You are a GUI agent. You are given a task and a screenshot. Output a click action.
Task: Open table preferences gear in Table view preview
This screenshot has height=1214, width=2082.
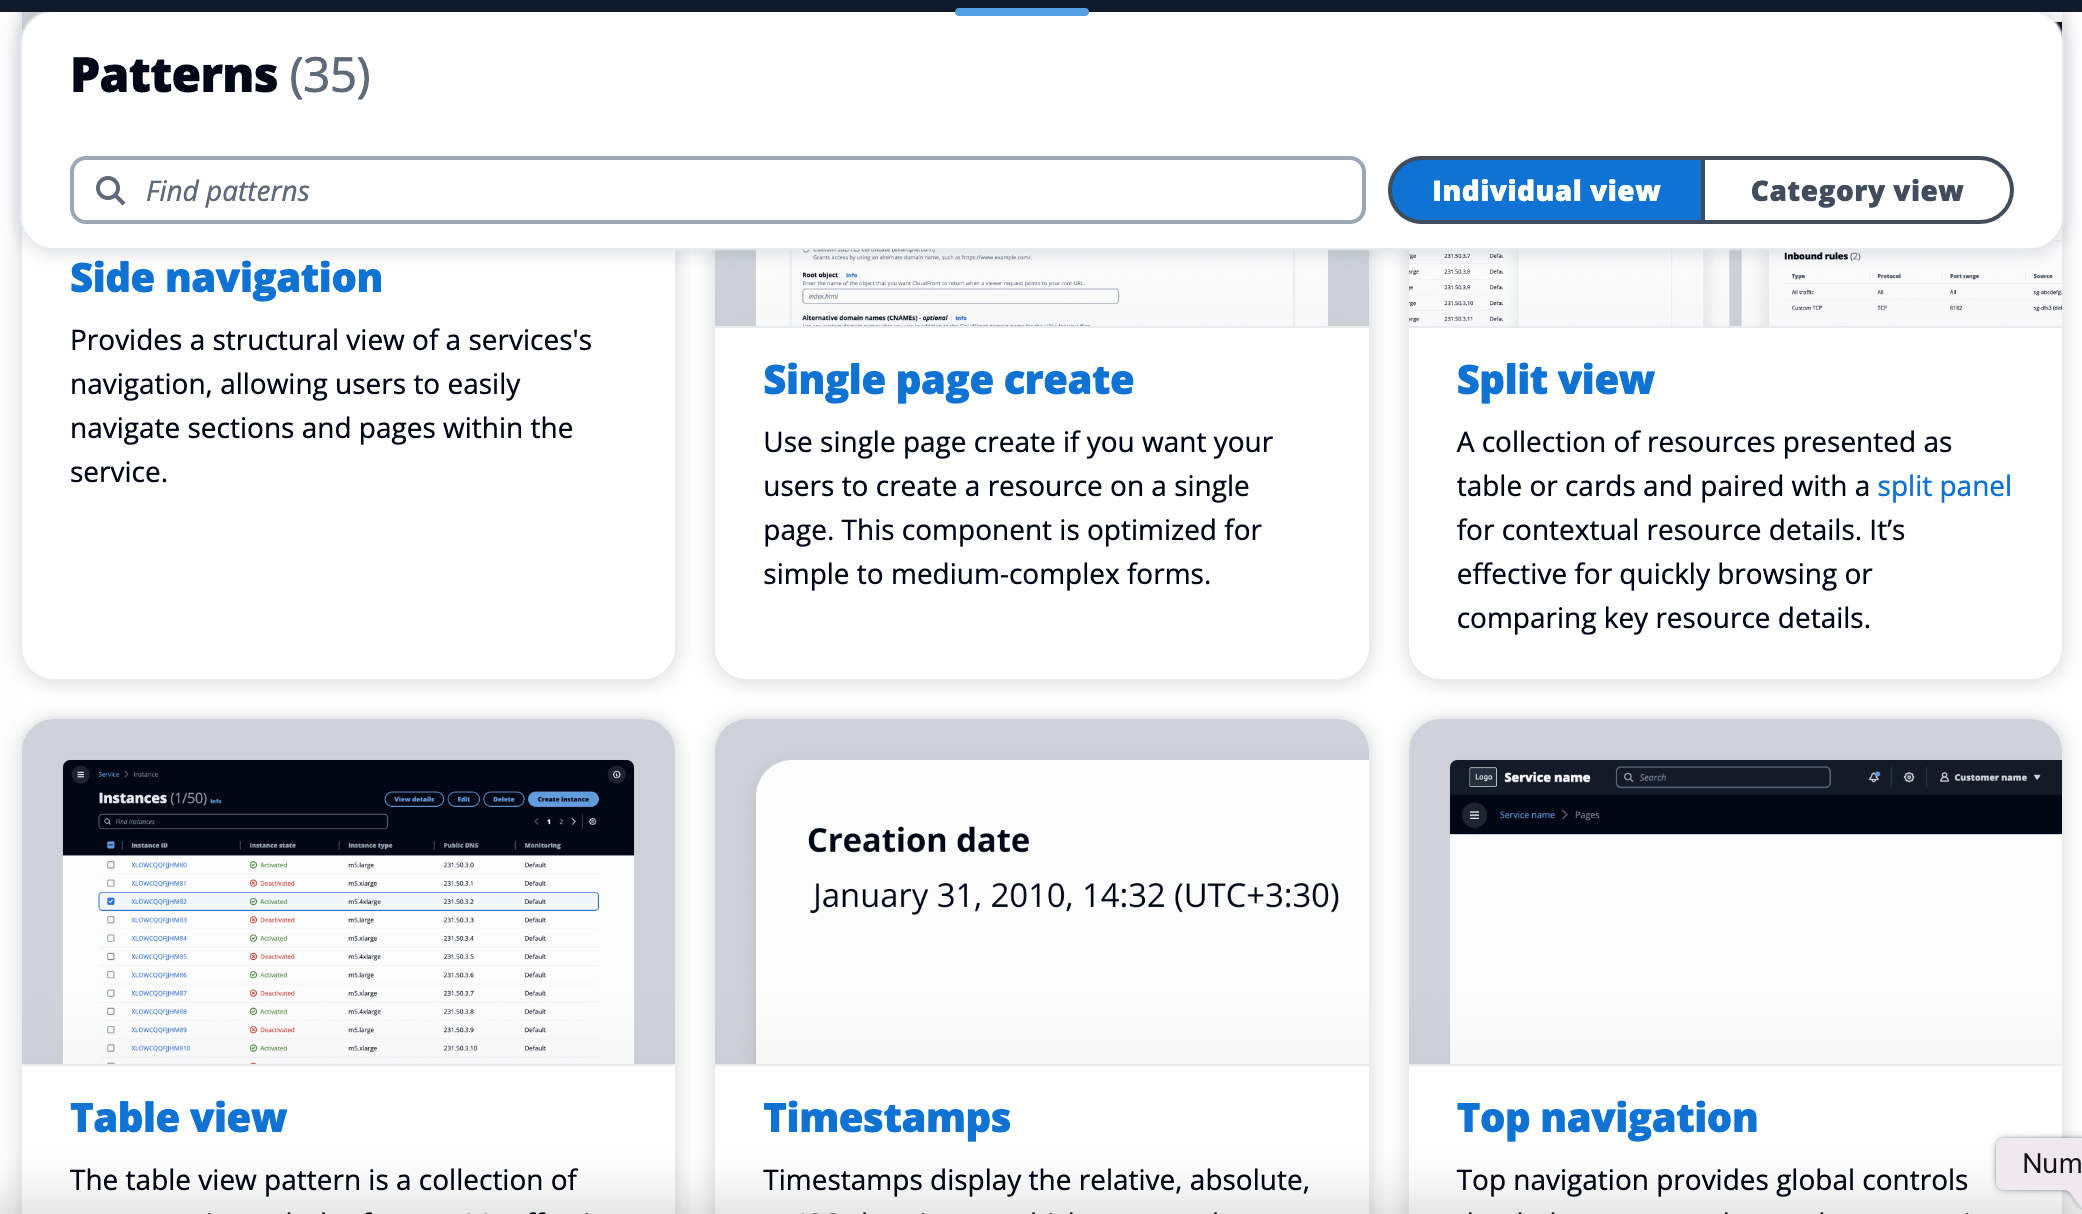click(x=592, y=821)
